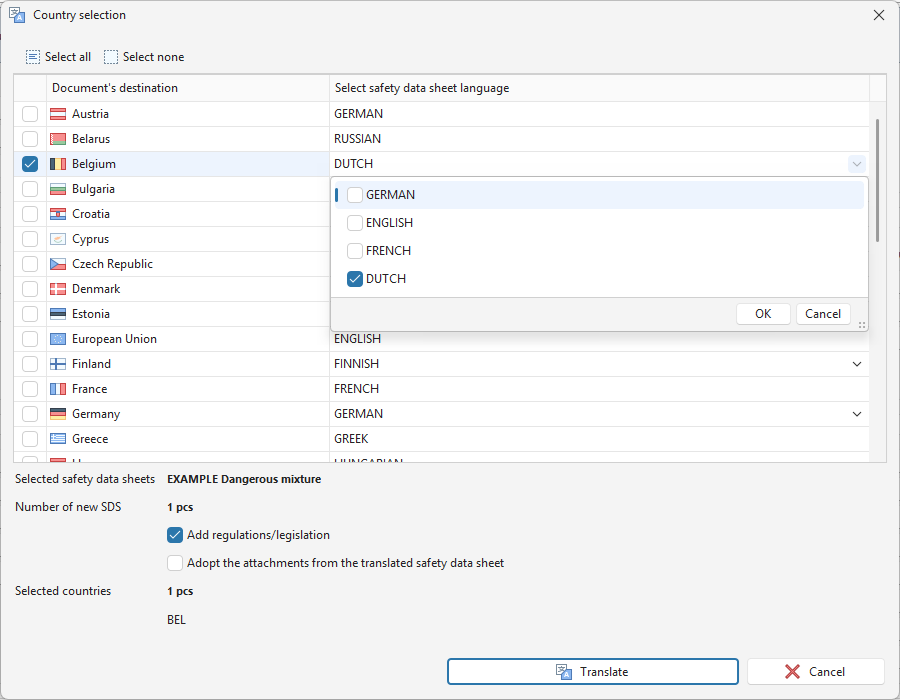Image resolution: width=900 pixels, height=700 pixels.
Task: Click the Denmark flag icon
Action: [58, 289]
